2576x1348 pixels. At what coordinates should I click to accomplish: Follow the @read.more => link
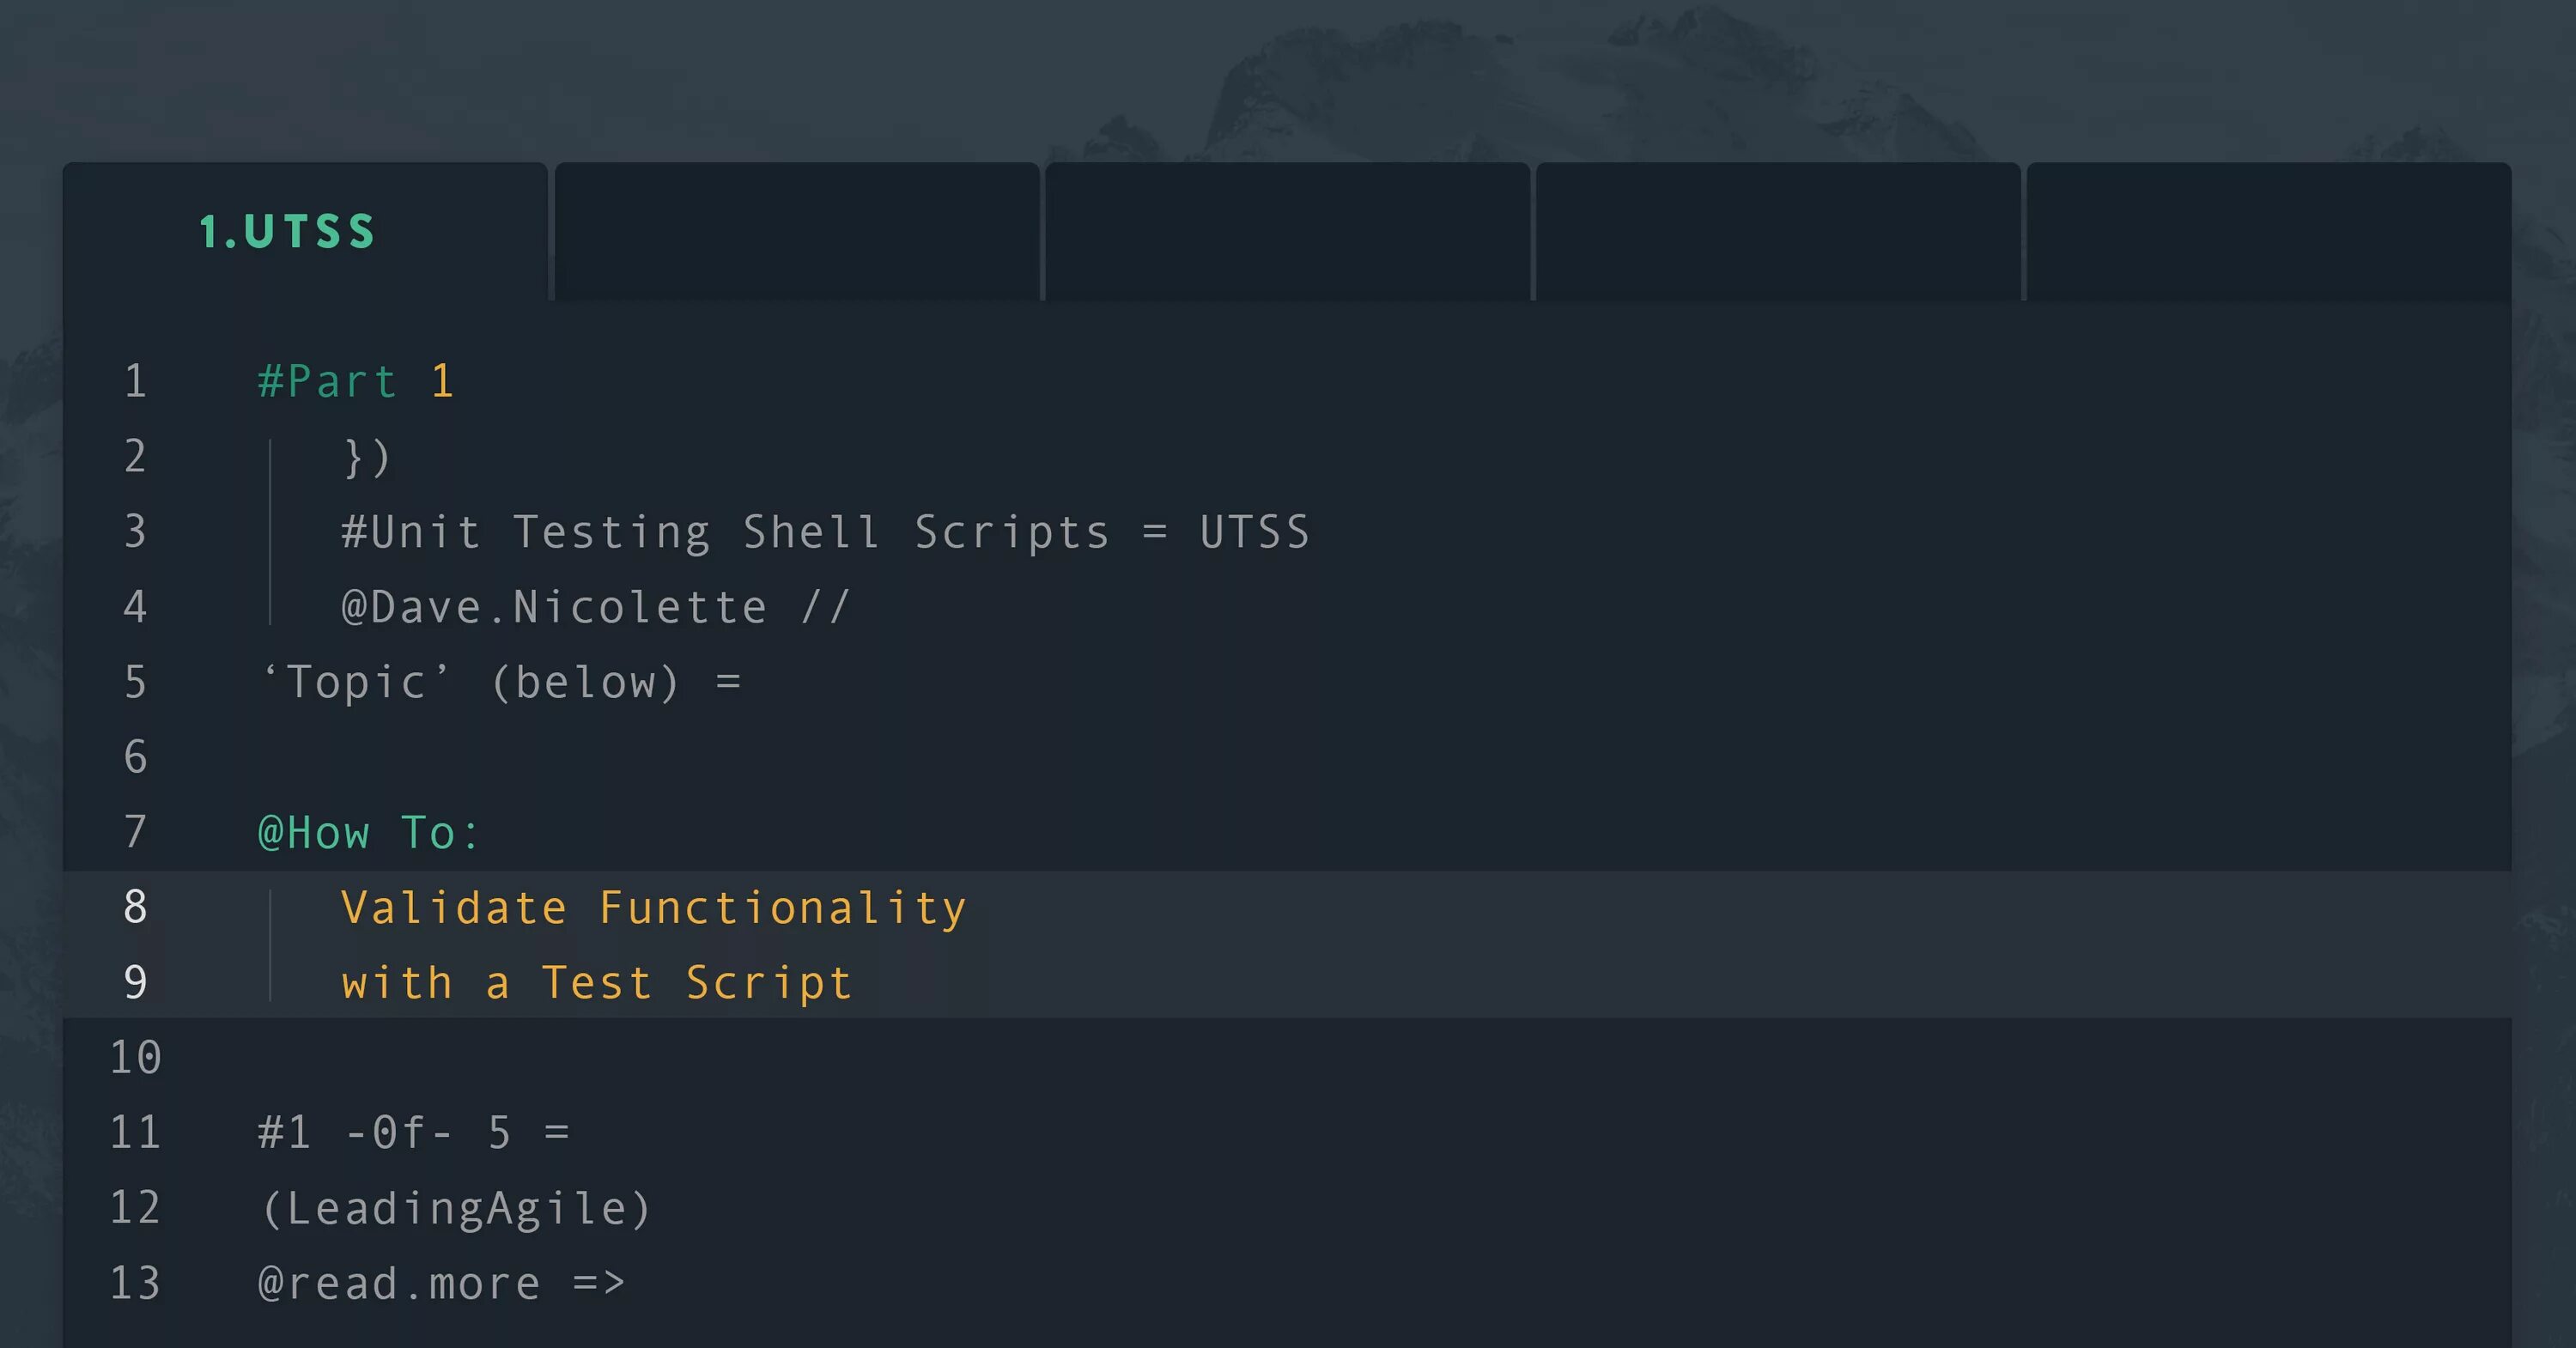(441, 1283)
